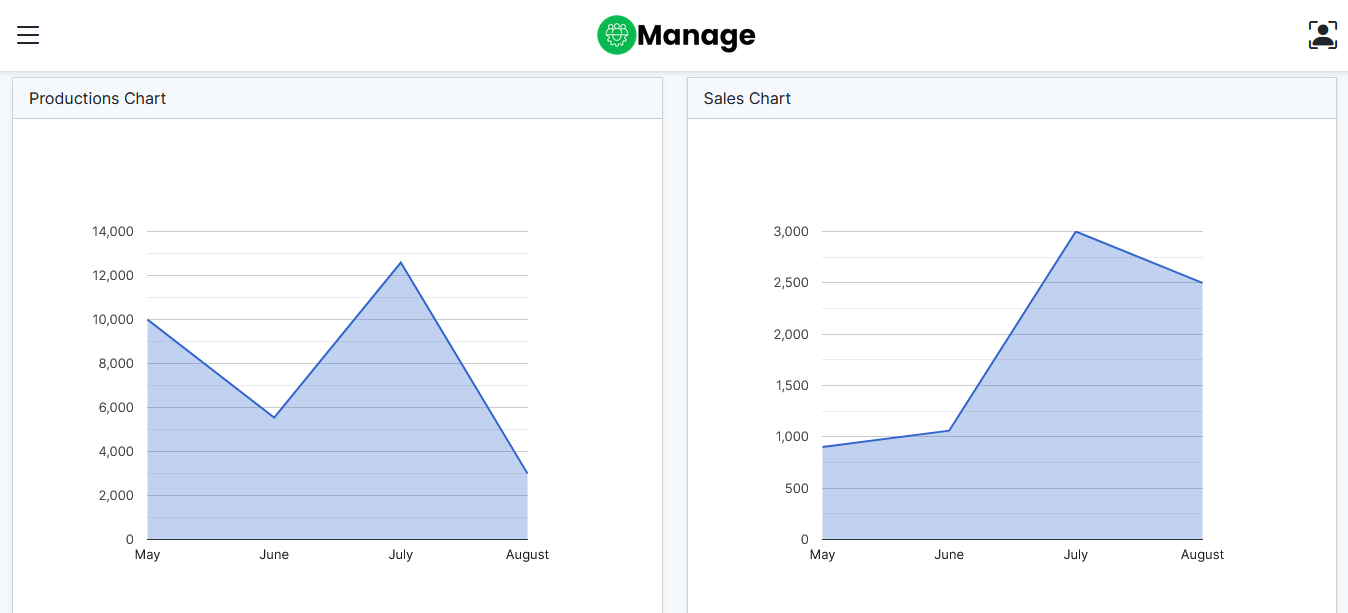
Task: Click the Manage brand title text
Action: 696,36
